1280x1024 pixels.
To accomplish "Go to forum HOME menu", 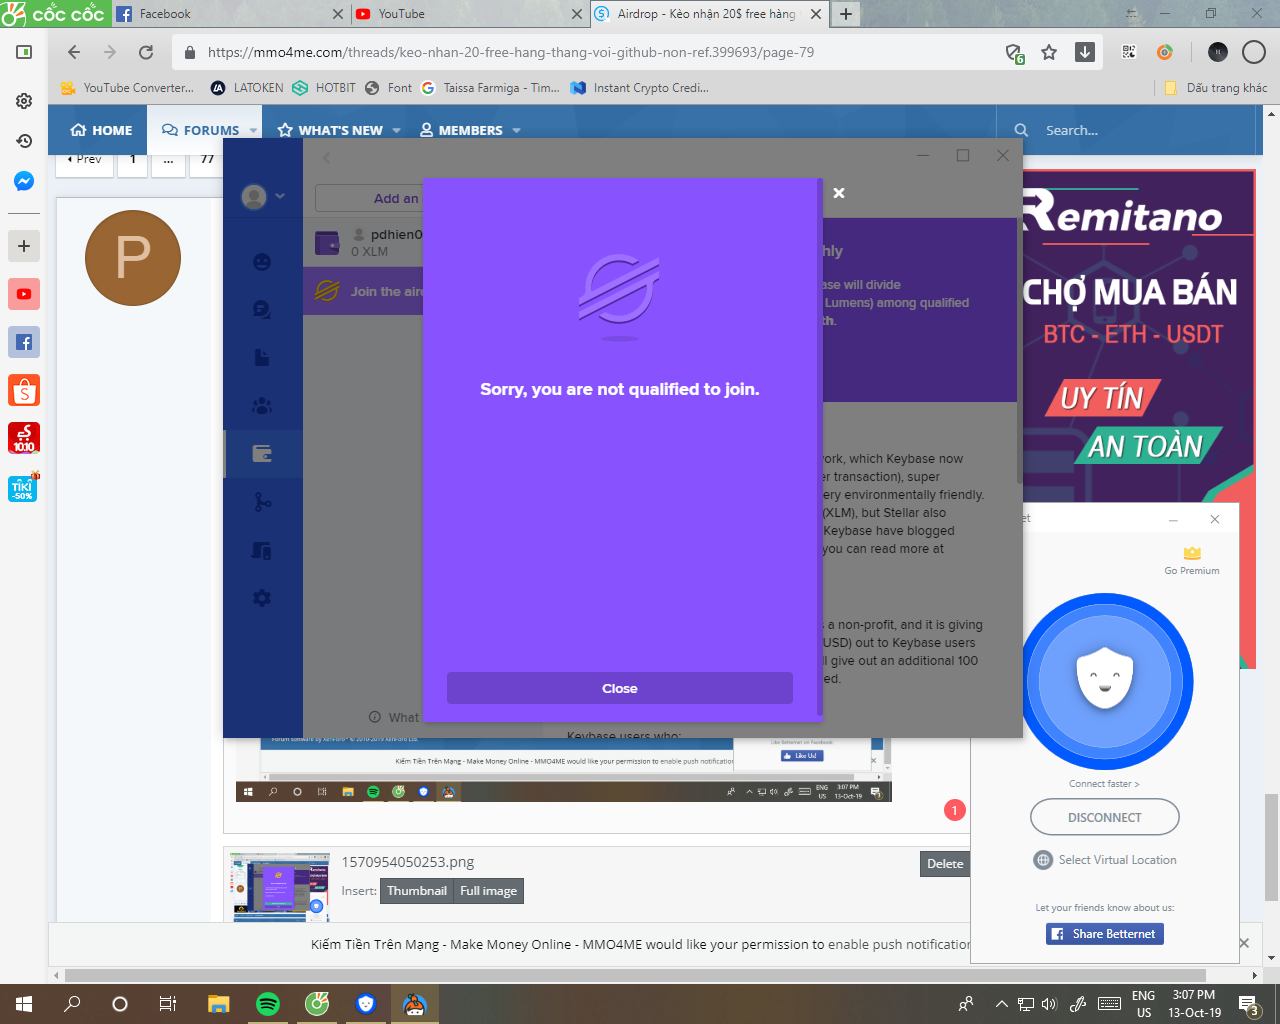I will 101,131.
